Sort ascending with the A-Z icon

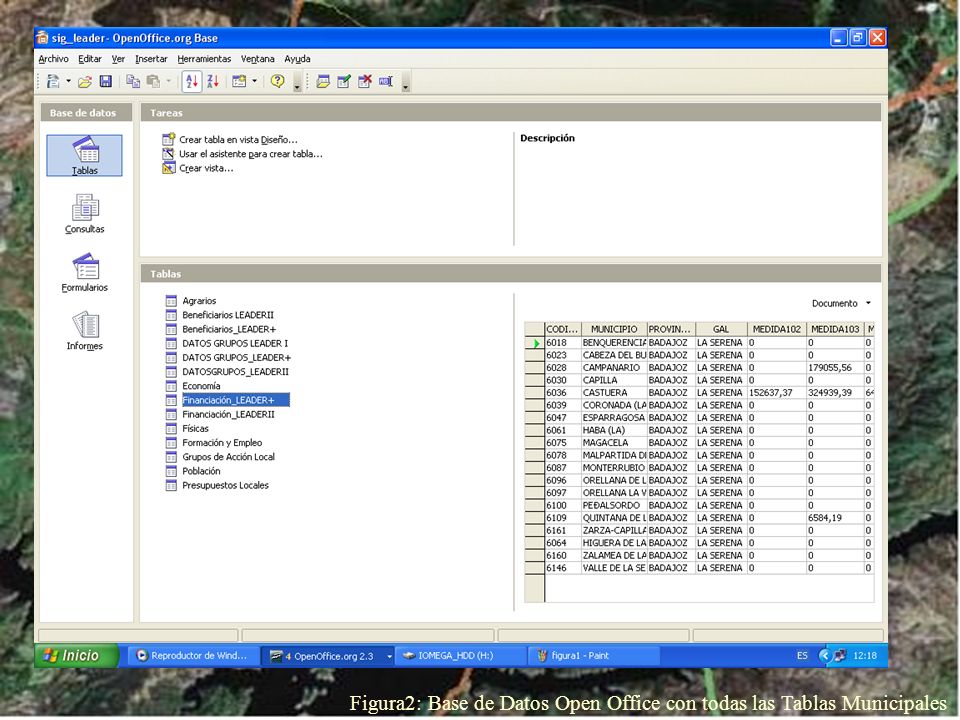tap(192, 81)
